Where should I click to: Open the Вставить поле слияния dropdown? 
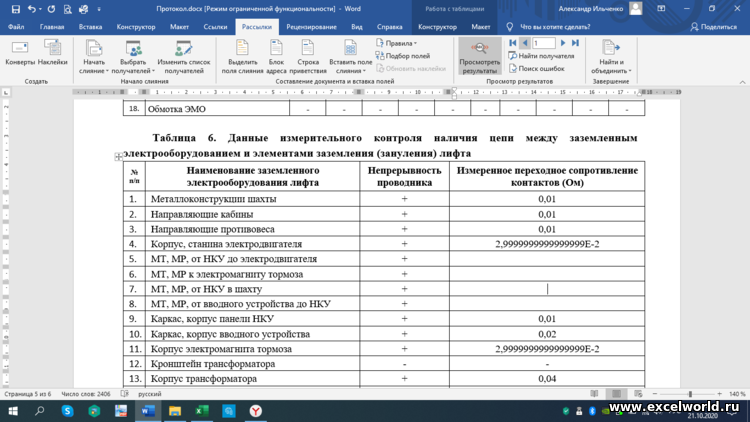click(x=351, y=57)
